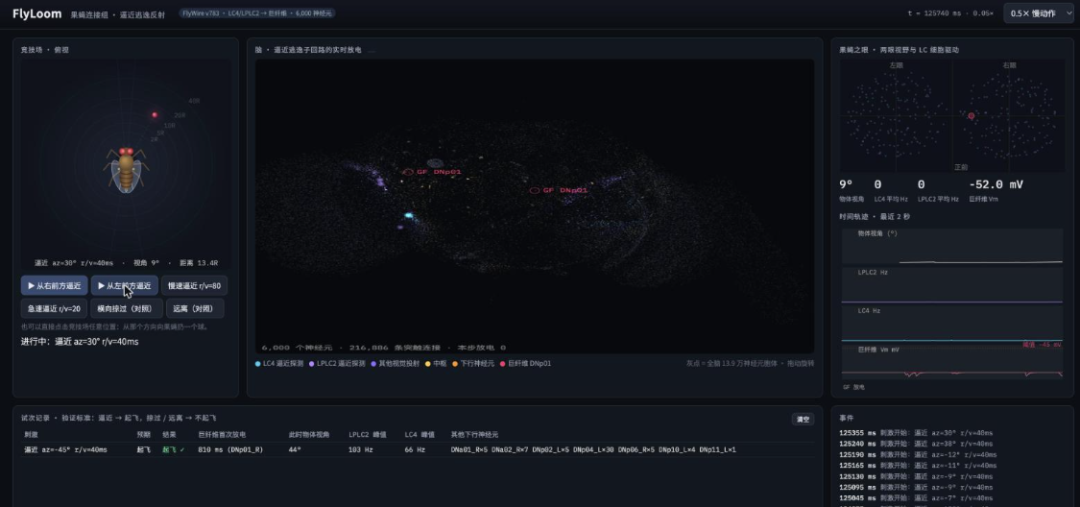Click the right eye (右眼) field plot
1080x507 pixels.
pyautogui.click(x=1009, y=116)
